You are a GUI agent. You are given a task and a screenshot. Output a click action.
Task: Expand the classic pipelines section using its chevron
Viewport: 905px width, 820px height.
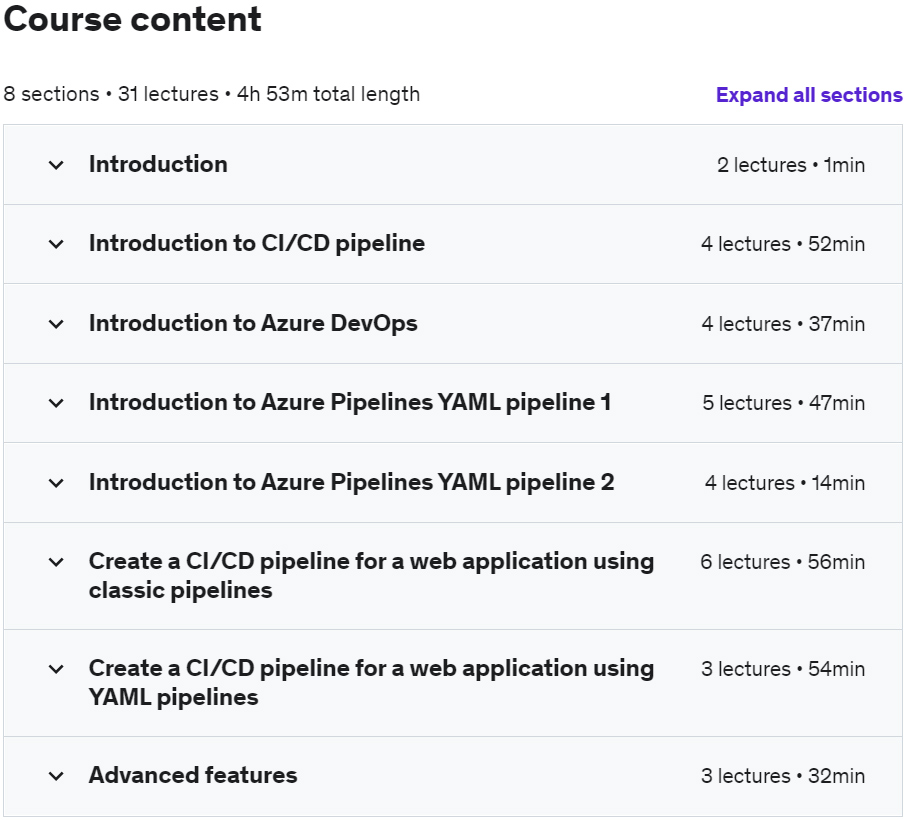[56, 562]
